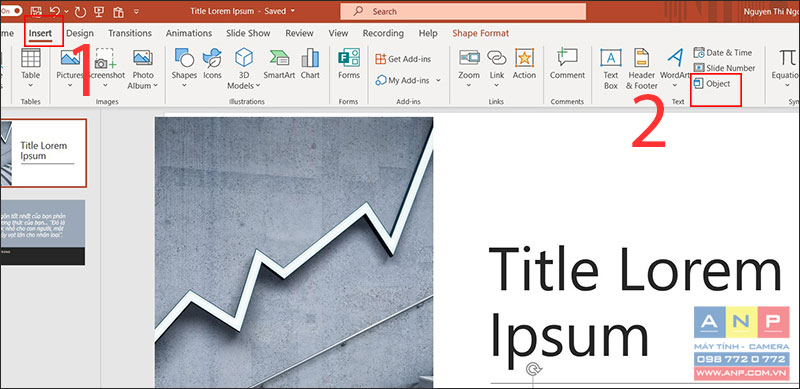Expand the Photo Album dropdown
800x389 pixels.
pos(155,86)
